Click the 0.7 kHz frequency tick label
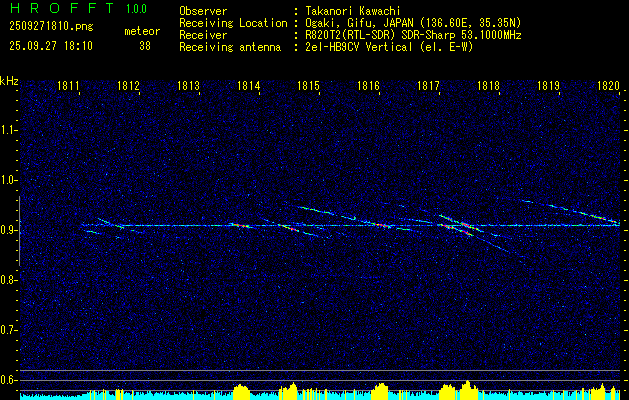Viewport: 629px width, 400px height. (x=8, y=330)
